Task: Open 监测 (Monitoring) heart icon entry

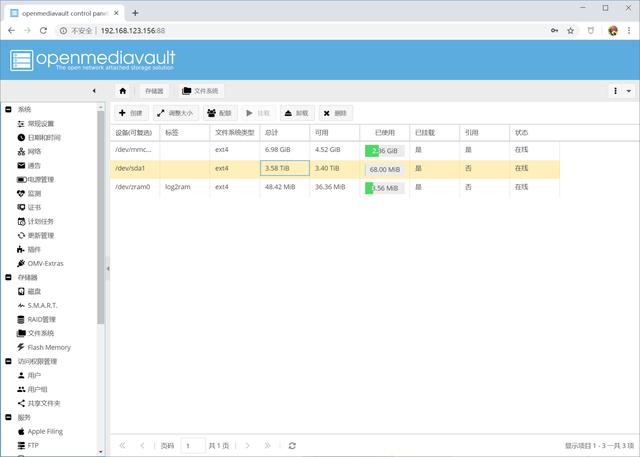Action: click(x=29, y=193)
